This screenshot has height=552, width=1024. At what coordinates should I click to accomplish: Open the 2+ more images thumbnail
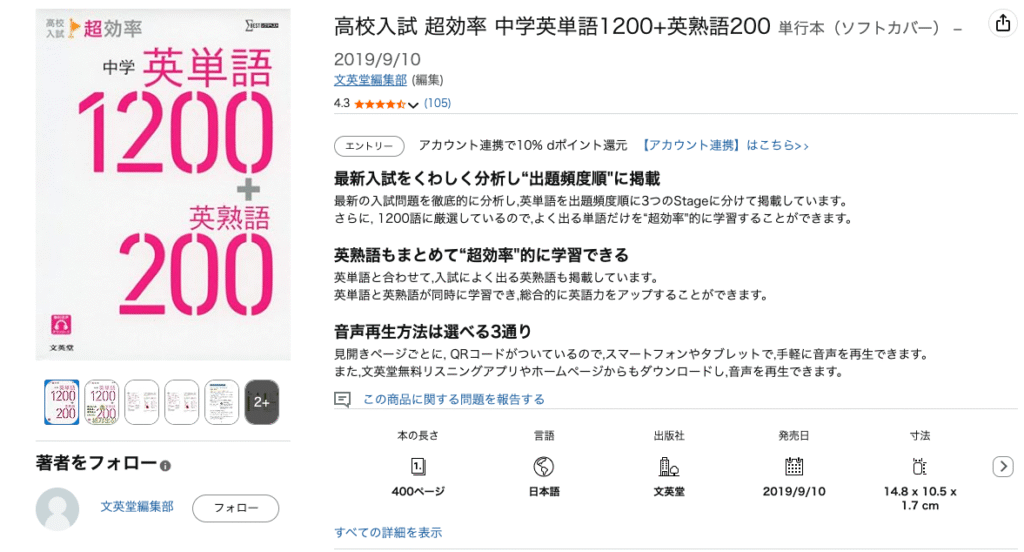coord(261,402)
